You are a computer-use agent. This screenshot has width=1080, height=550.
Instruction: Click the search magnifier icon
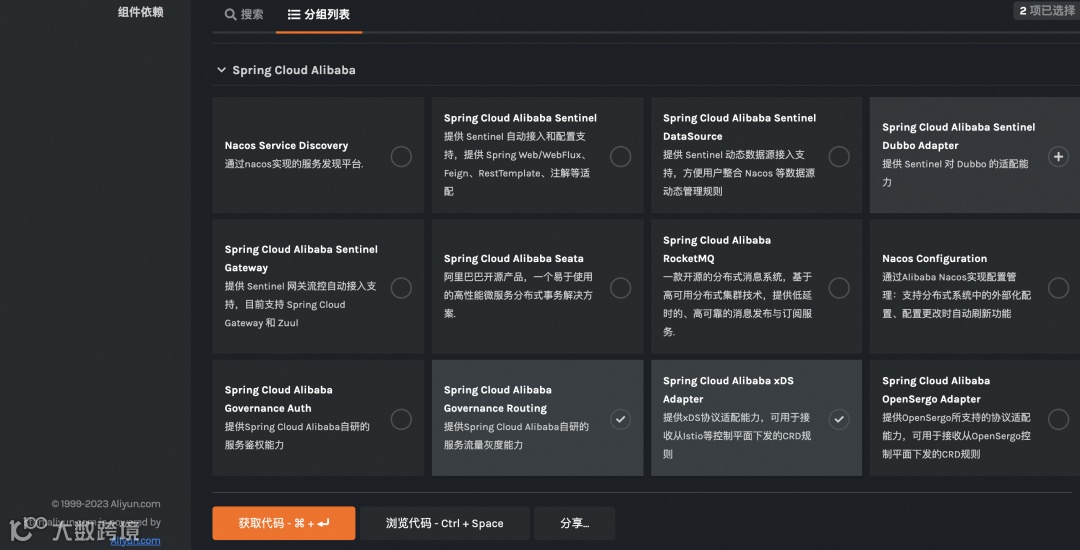(231, 14)
